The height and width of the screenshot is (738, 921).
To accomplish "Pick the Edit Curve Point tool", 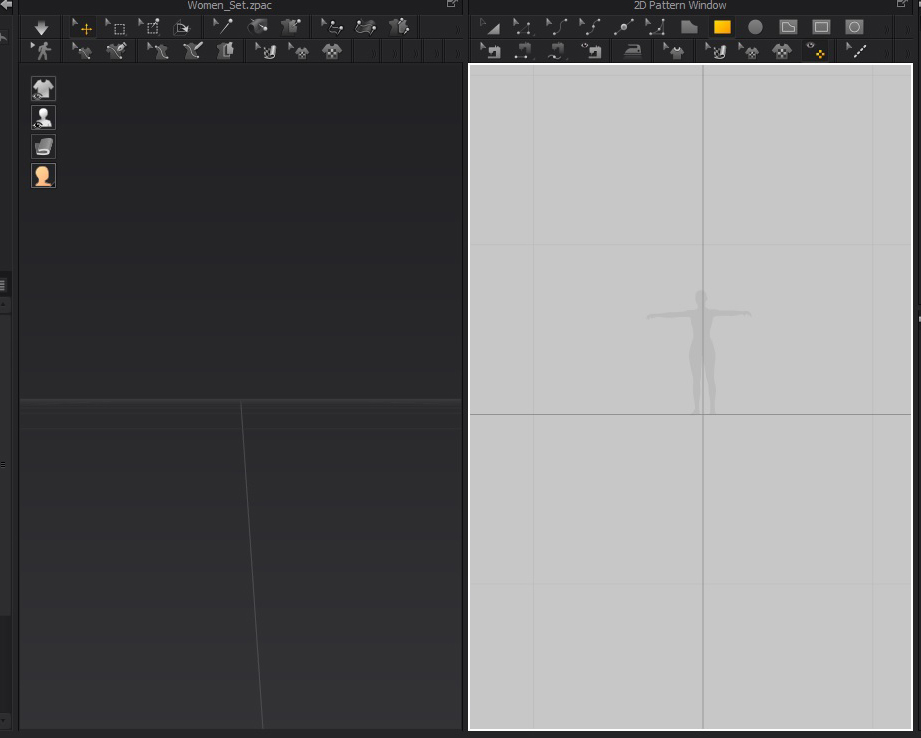I will point(589,27).
